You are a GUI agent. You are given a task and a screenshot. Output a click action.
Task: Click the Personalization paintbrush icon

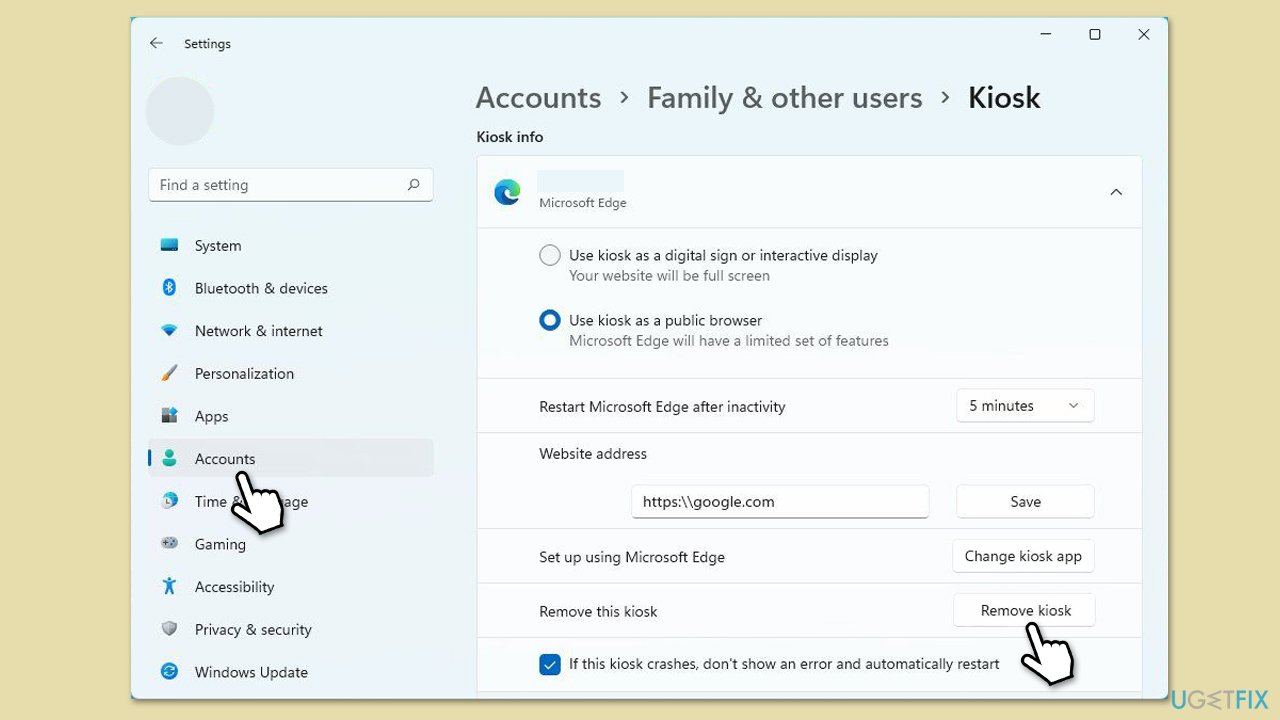pyautogui.click(x=169, y=373)
